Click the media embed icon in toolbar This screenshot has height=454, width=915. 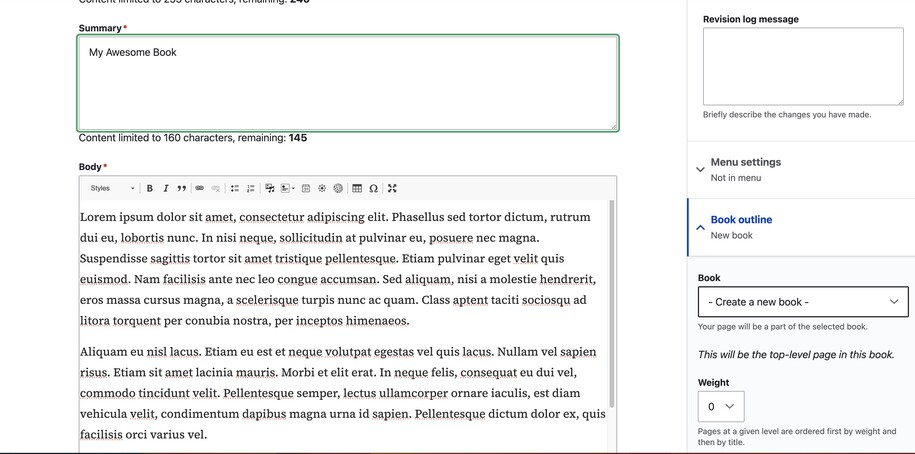[270, 188]
